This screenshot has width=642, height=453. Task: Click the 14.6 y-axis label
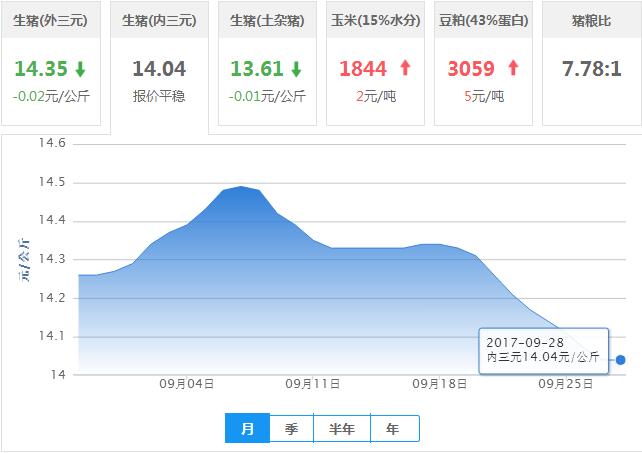52,143
